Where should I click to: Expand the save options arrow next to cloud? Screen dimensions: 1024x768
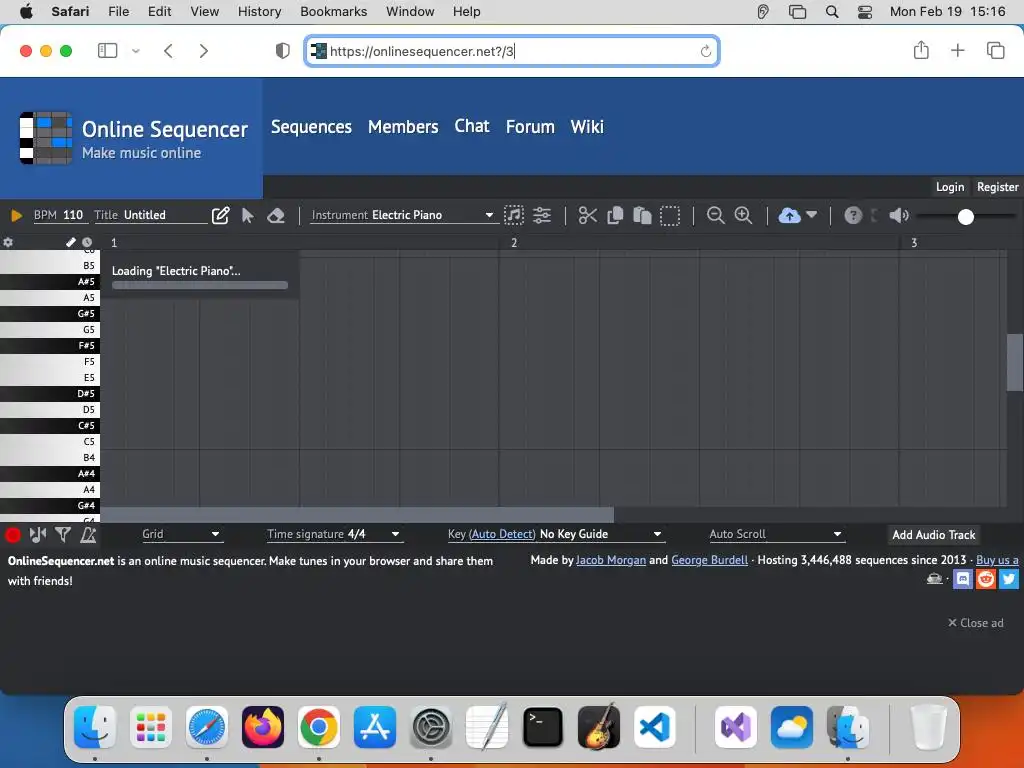(812, 214)
